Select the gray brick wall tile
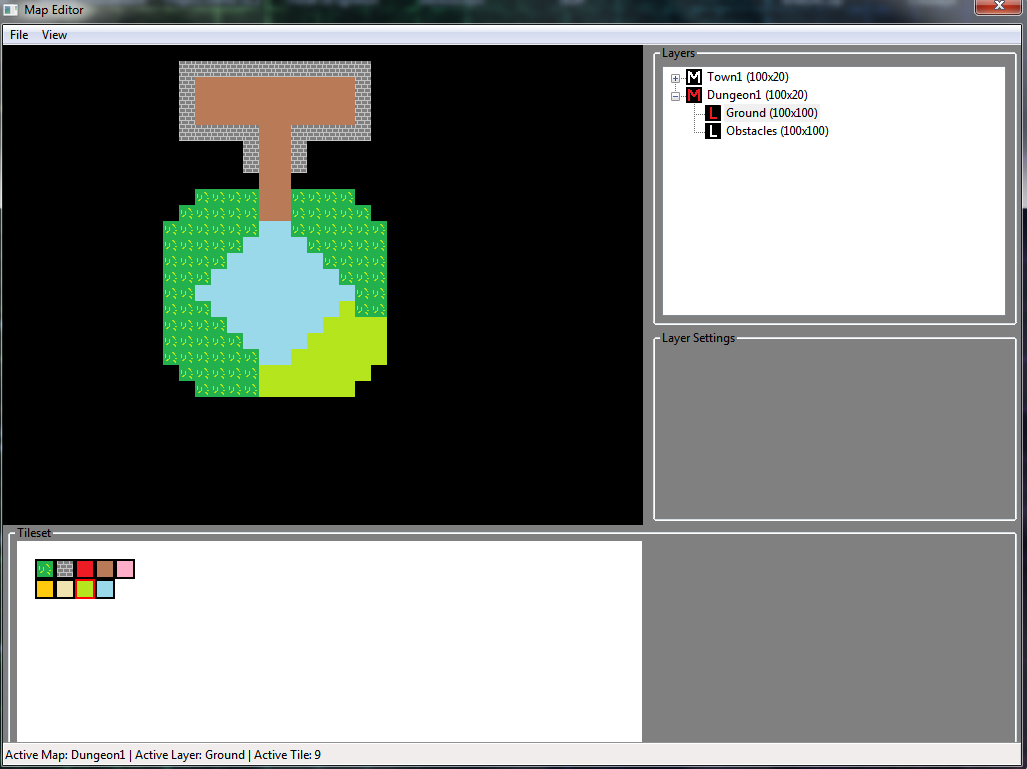The width and height of the screenshot is (1027, 769). 65,569
